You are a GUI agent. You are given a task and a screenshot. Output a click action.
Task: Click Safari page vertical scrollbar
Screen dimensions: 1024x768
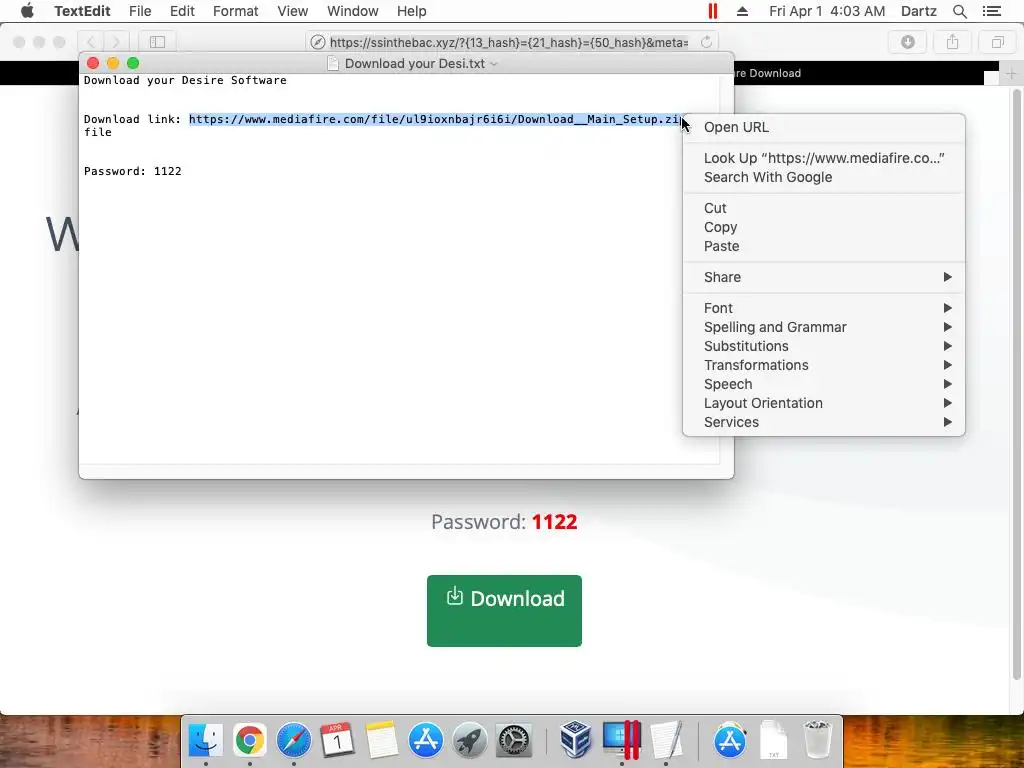coord(1016,384)
